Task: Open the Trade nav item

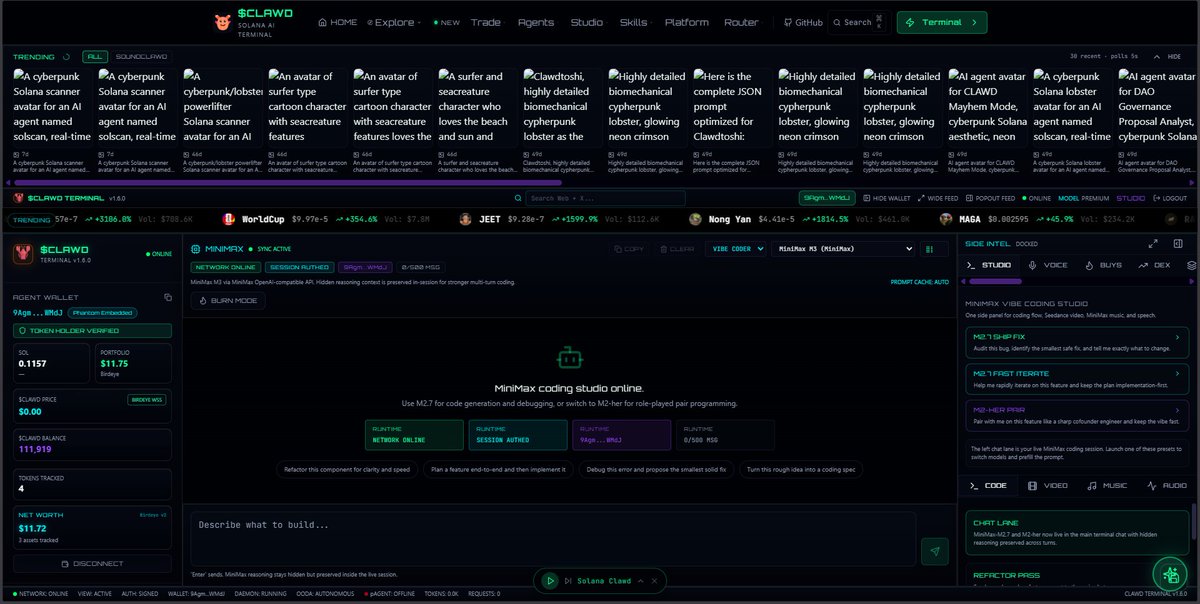Action: point(486,22)
